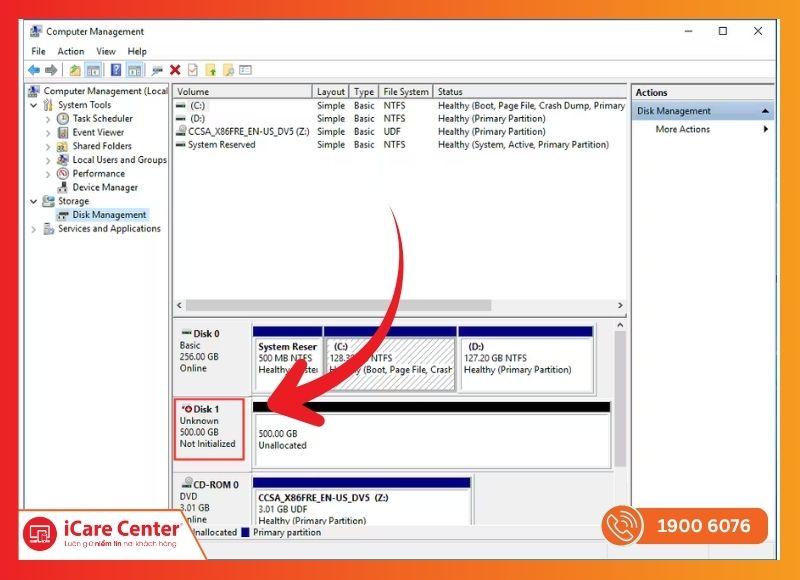The height and width of the screenshot is (580, 800).
Task: Click the Forward arrow toolbar icon
Action: pos(50,70)
